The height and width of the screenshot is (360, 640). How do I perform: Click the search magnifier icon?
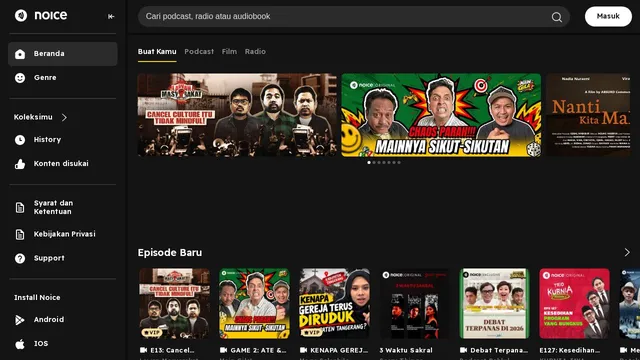tap(556, 17)
